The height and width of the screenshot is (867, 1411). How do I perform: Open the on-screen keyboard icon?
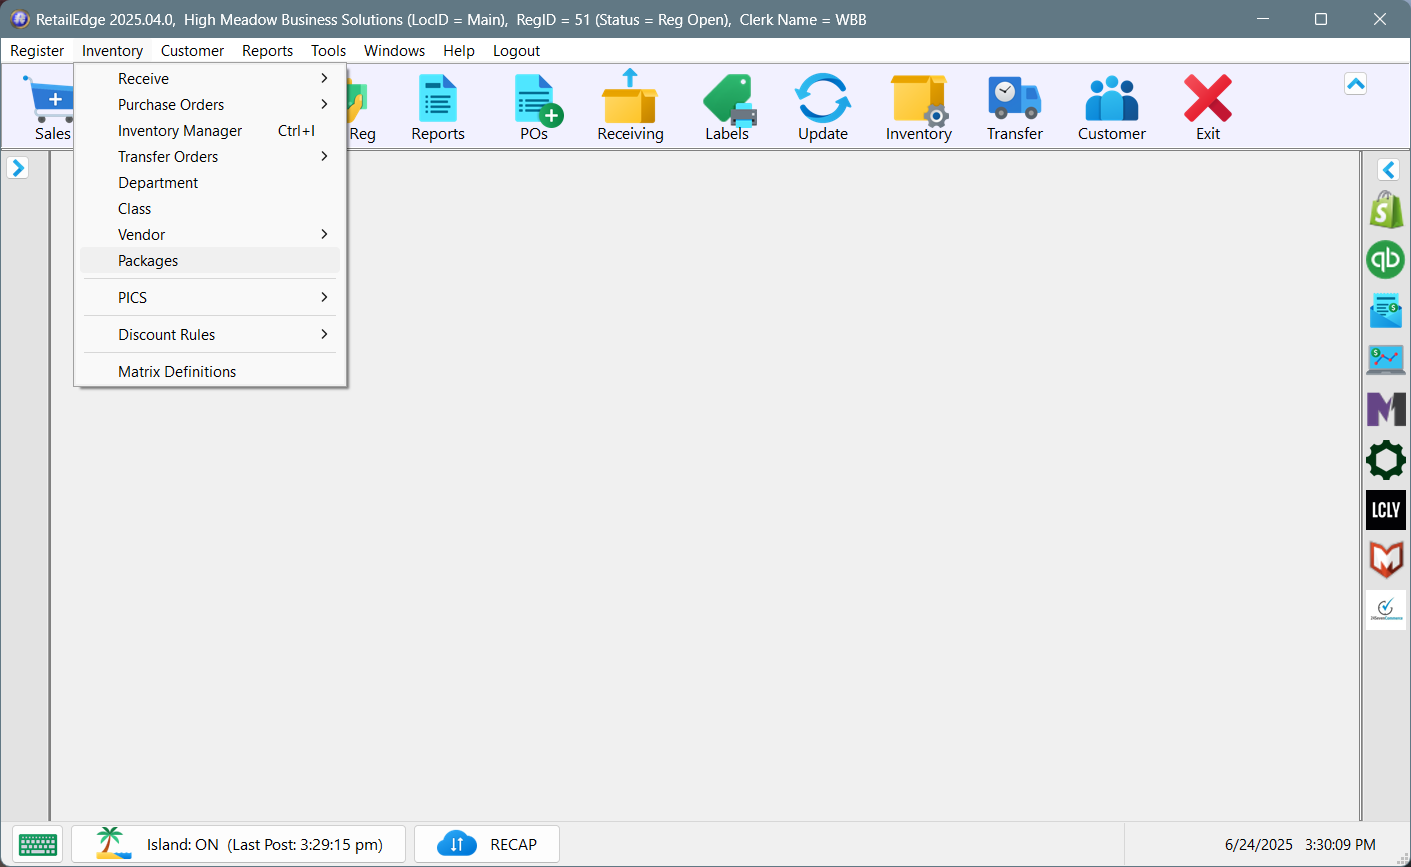coord(38,844)
